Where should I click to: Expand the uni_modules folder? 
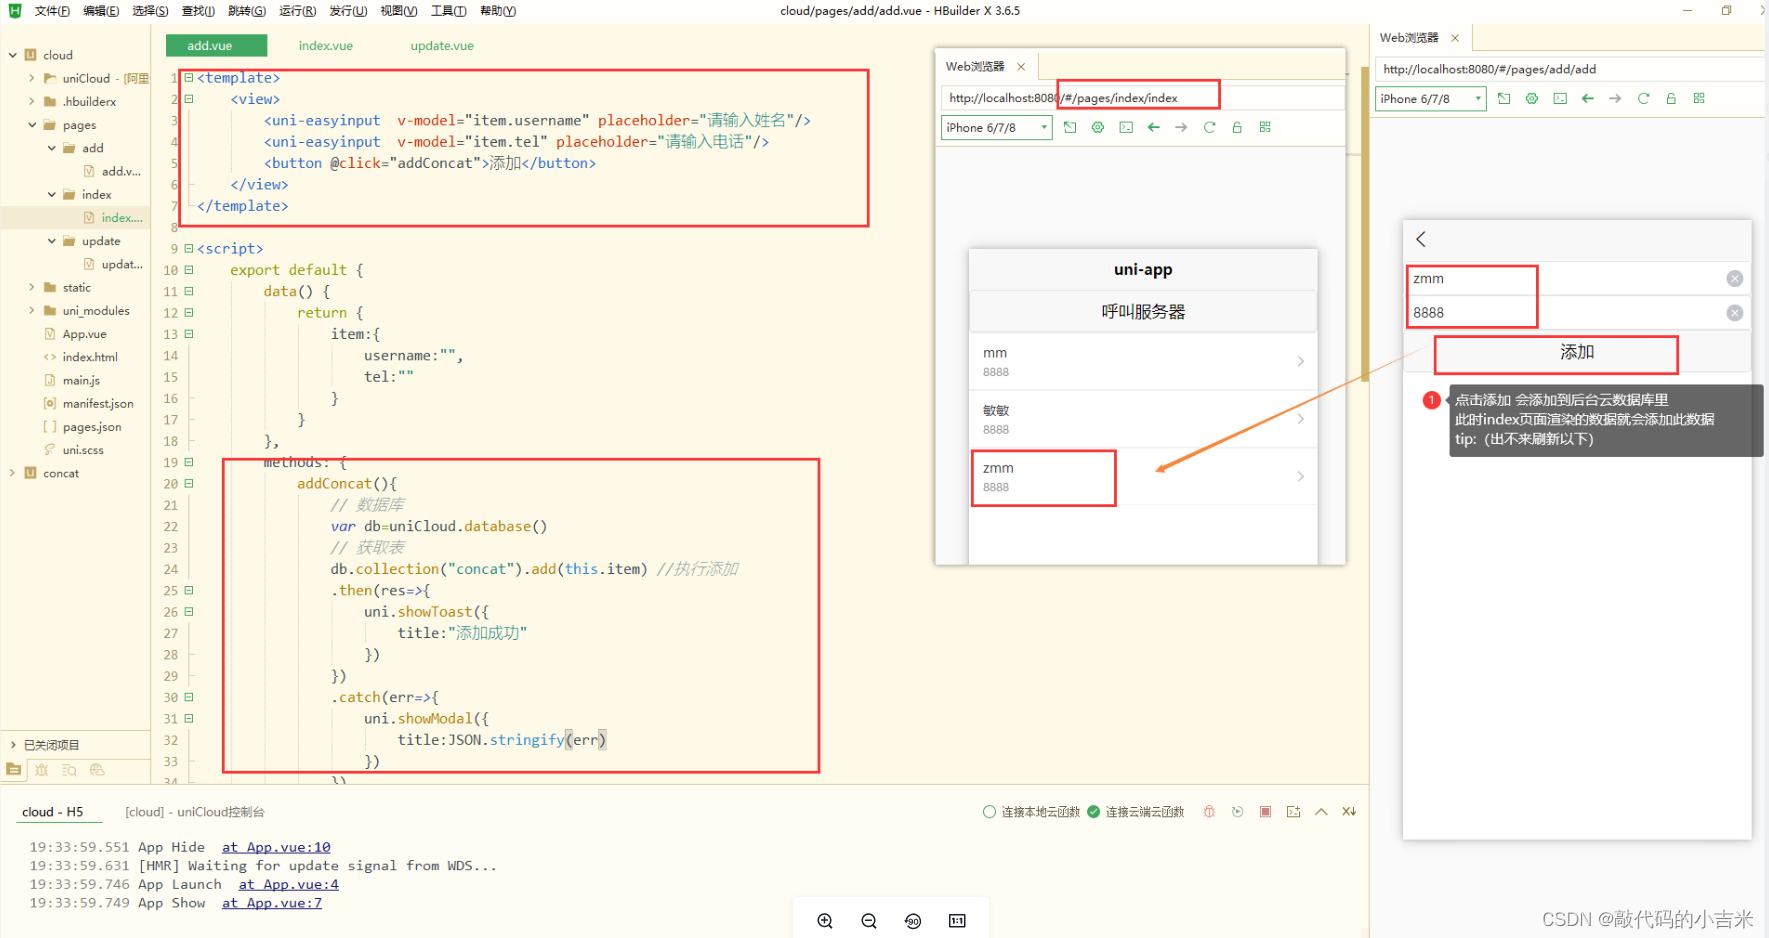31,310
